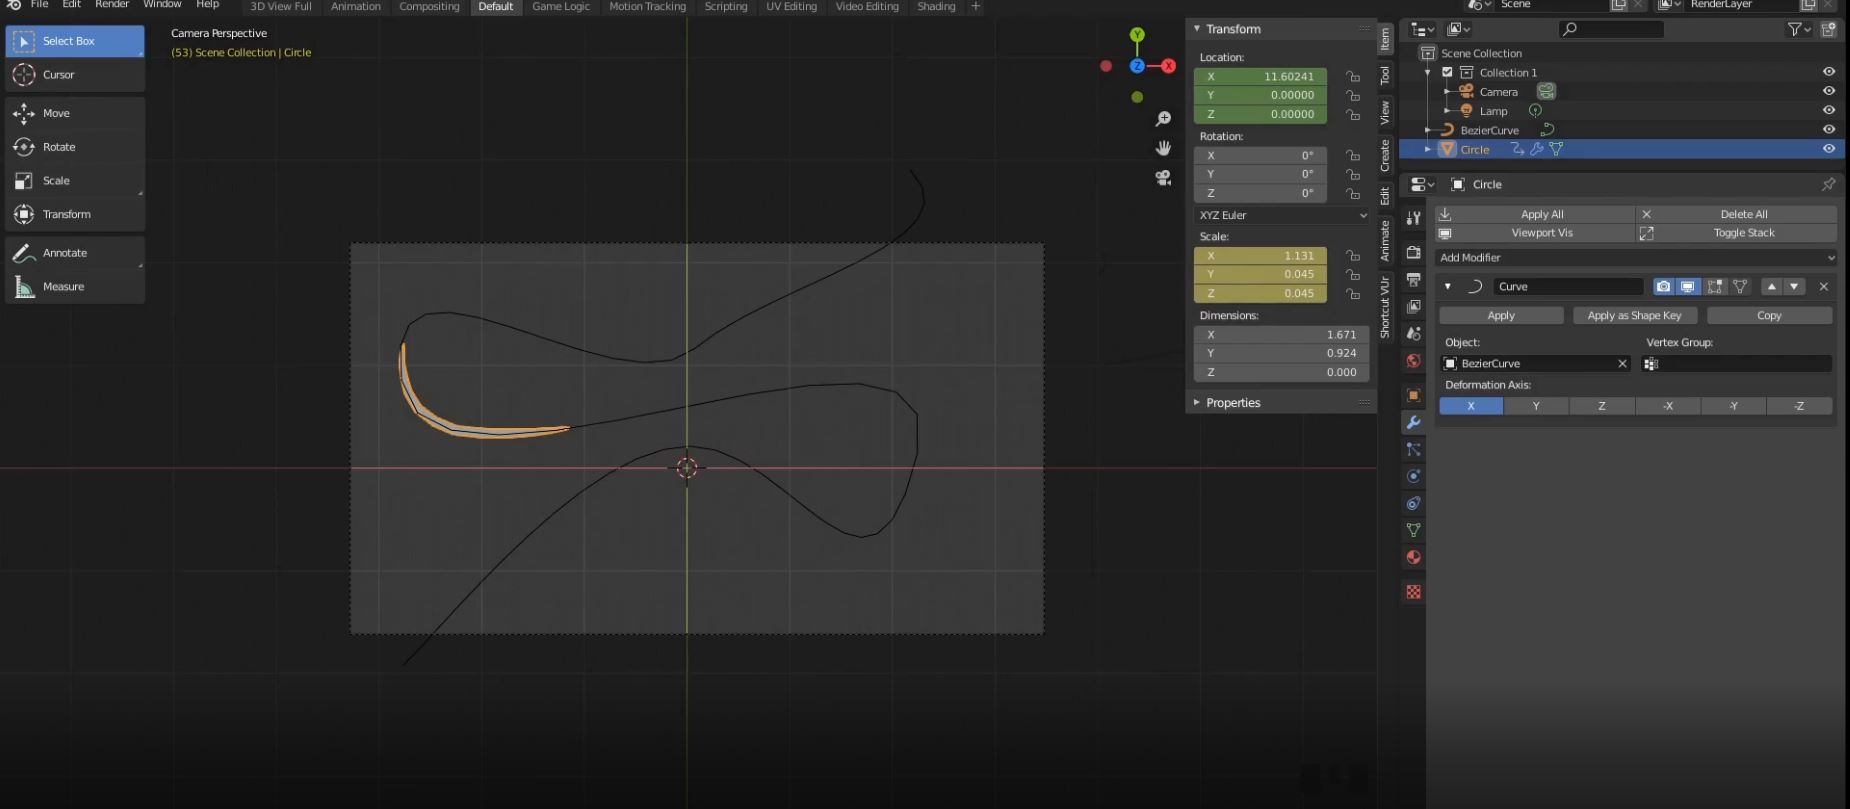Select the Measure tool
The height and width of the screenshot is (809, 1850).
[x=63, y=287]
